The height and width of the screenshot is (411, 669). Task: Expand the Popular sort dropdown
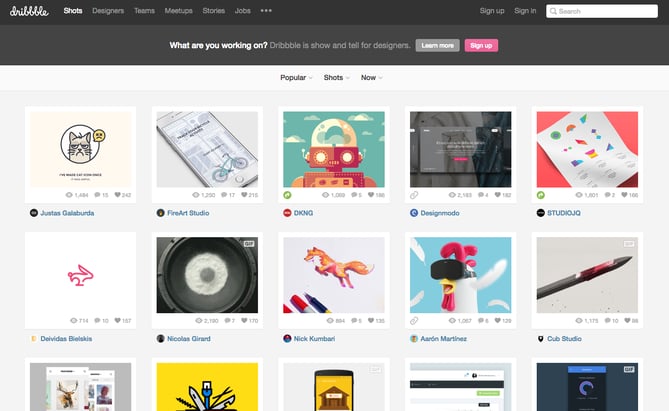[296, 77]
